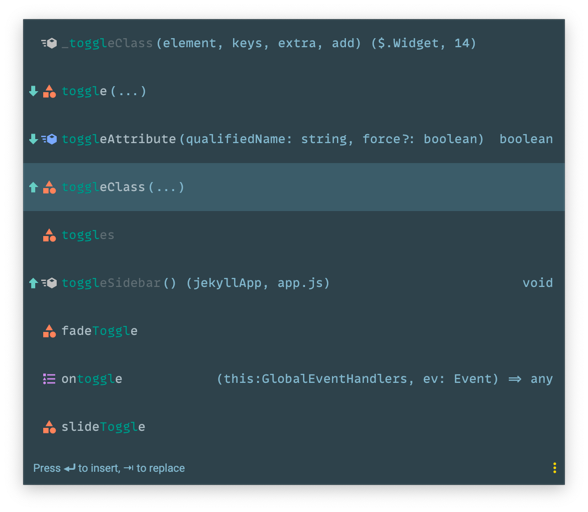Click the up arrow next to toggleSidebar()
The image size is (588, 512).
33,283
